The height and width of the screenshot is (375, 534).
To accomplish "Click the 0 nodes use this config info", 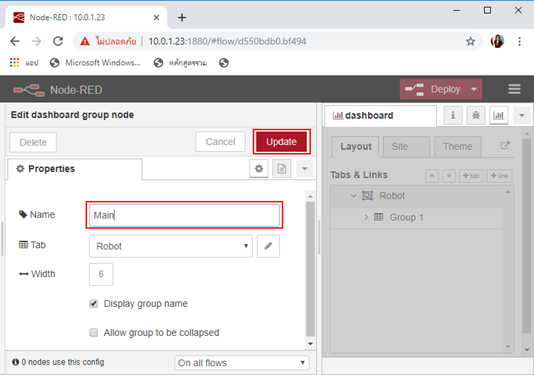I will [58, 362].
